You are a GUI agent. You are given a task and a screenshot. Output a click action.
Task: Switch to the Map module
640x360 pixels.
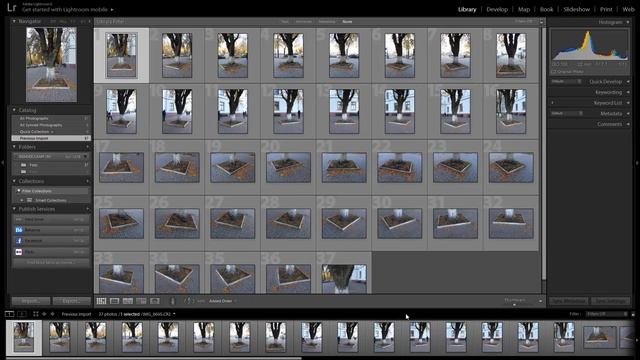[524, 9]
